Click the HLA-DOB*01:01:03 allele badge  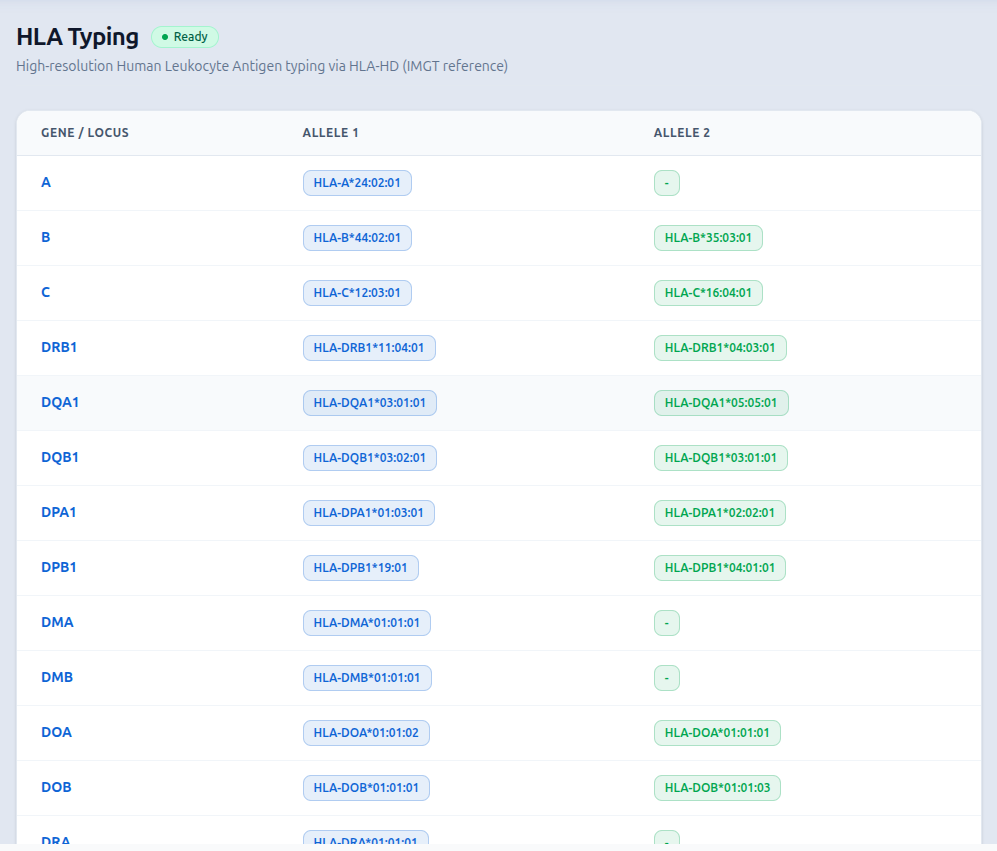click(717, 788)
